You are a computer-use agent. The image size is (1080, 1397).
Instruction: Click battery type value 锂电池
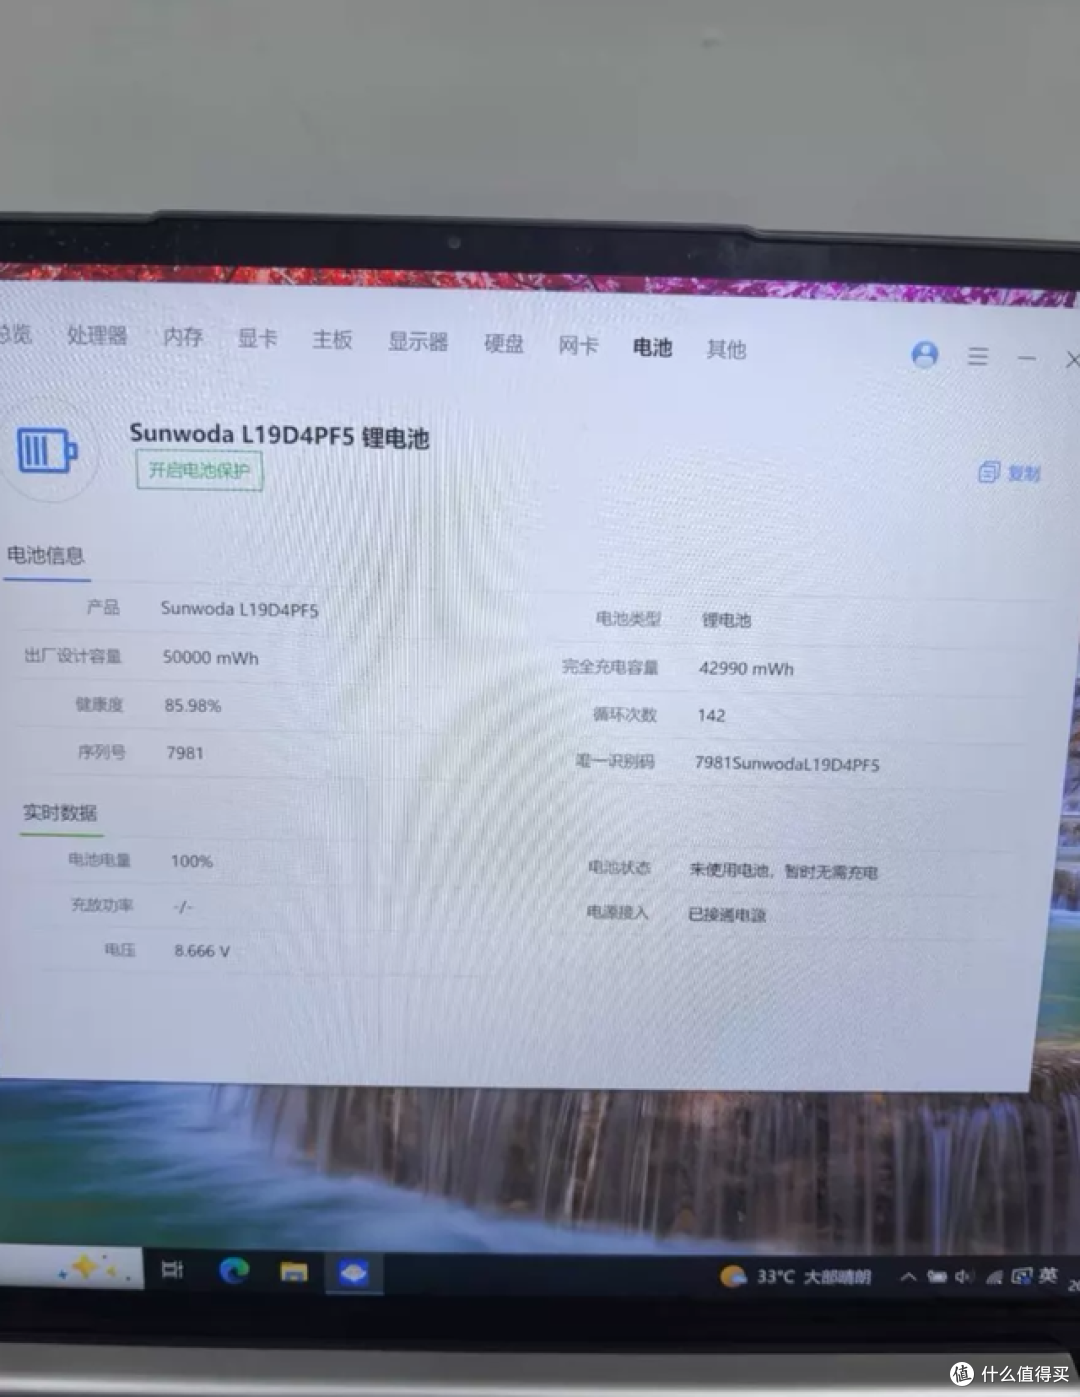tap(726, 620)
